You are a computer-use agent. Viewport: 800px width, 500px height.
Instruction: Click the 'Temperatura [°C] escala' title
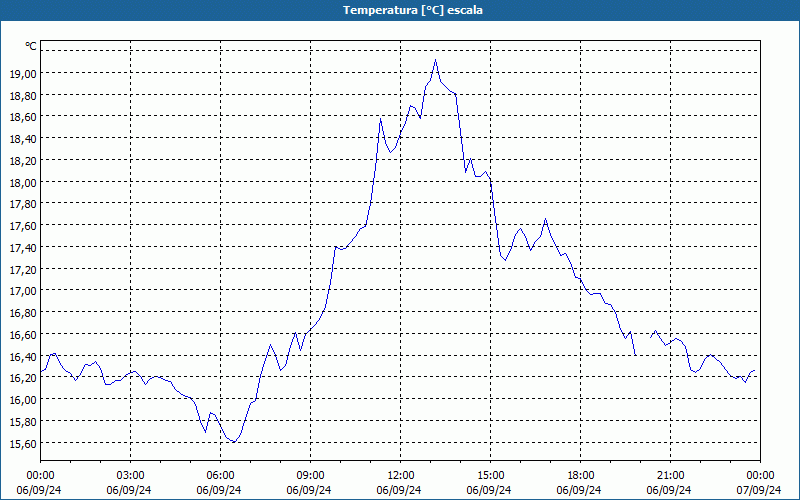pyautogui.click(x=413, y=10)
